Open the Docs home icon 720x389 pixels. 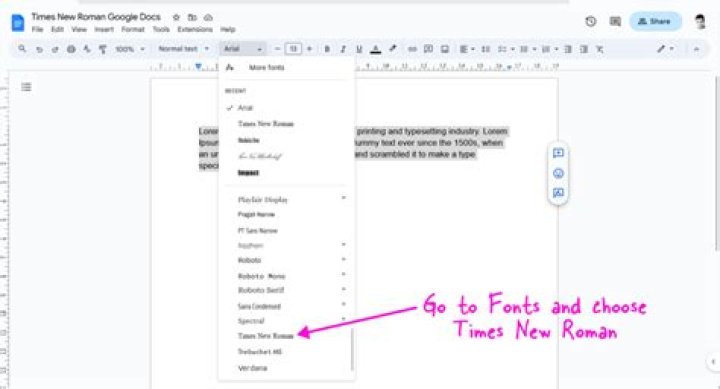(17, 23)
